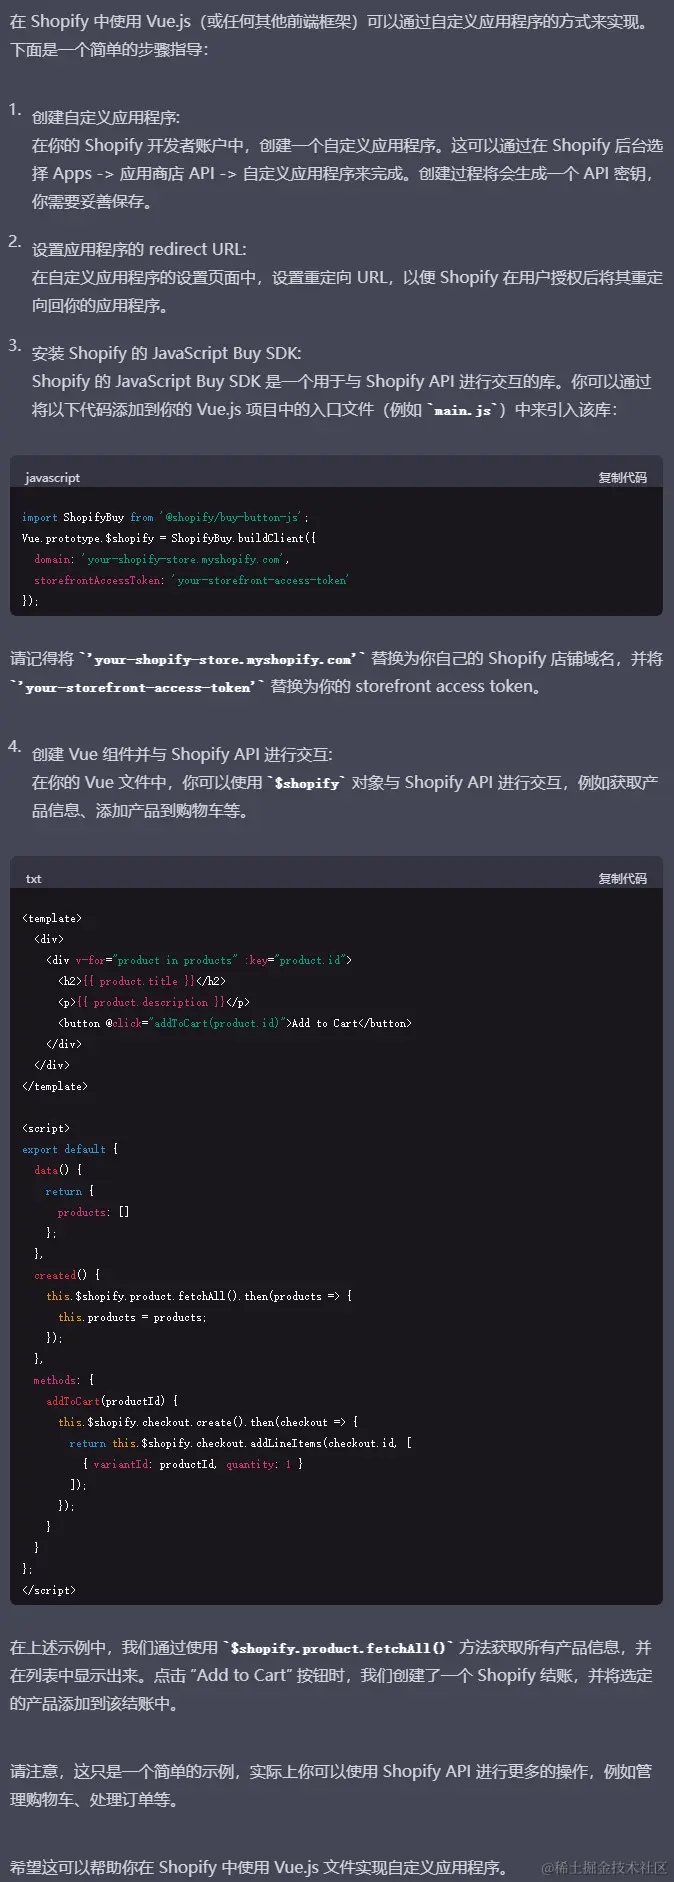Click the line 'Vue.prototype.$shopify = ShopifyBuy.buildClient({'
Screen dimensions: 674x1882
click(169, 538)
